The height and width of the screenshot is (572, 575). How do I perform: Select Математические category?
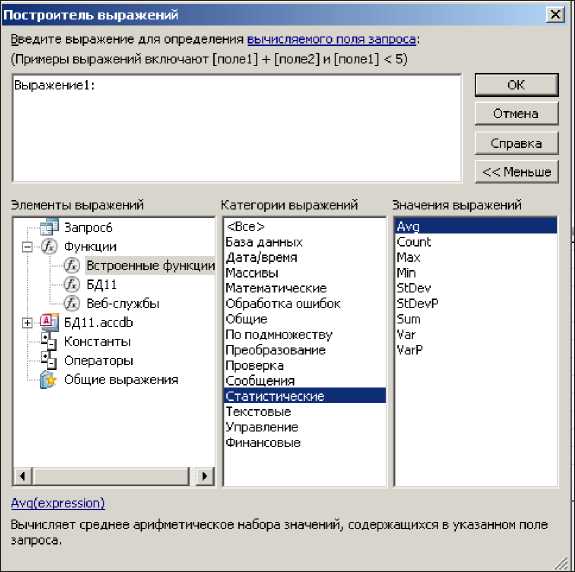point(305,288)
